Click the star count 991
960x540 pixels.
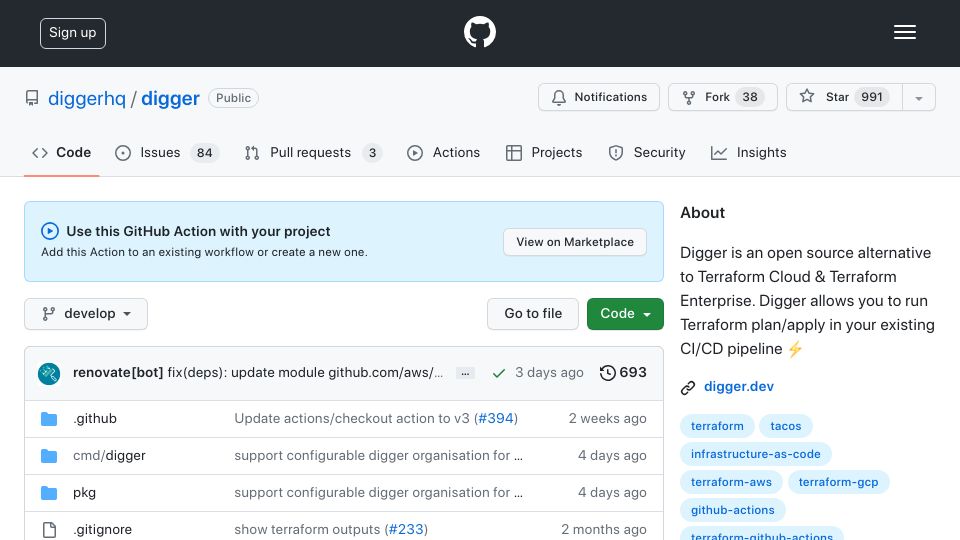tap(872, 97)
